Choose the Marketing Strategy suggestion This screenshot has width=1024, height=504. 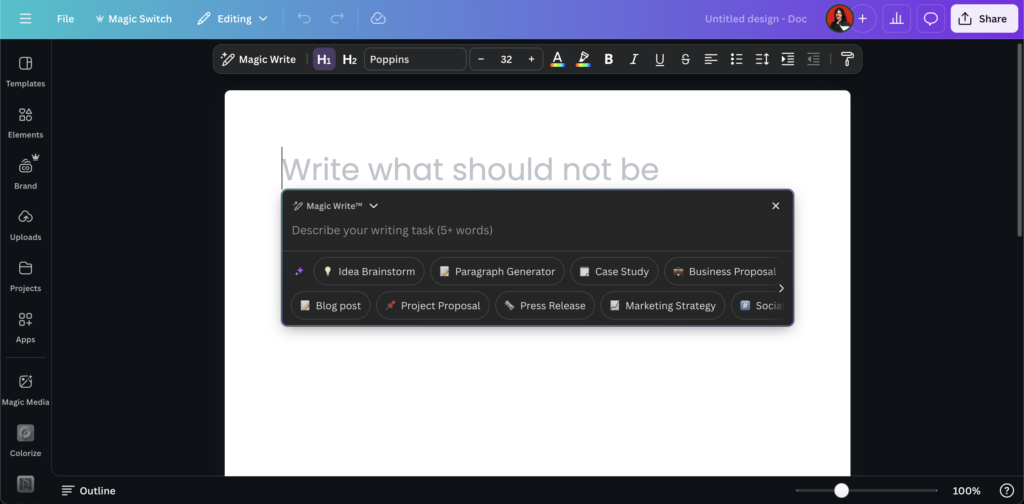click(x=662, y=306)
